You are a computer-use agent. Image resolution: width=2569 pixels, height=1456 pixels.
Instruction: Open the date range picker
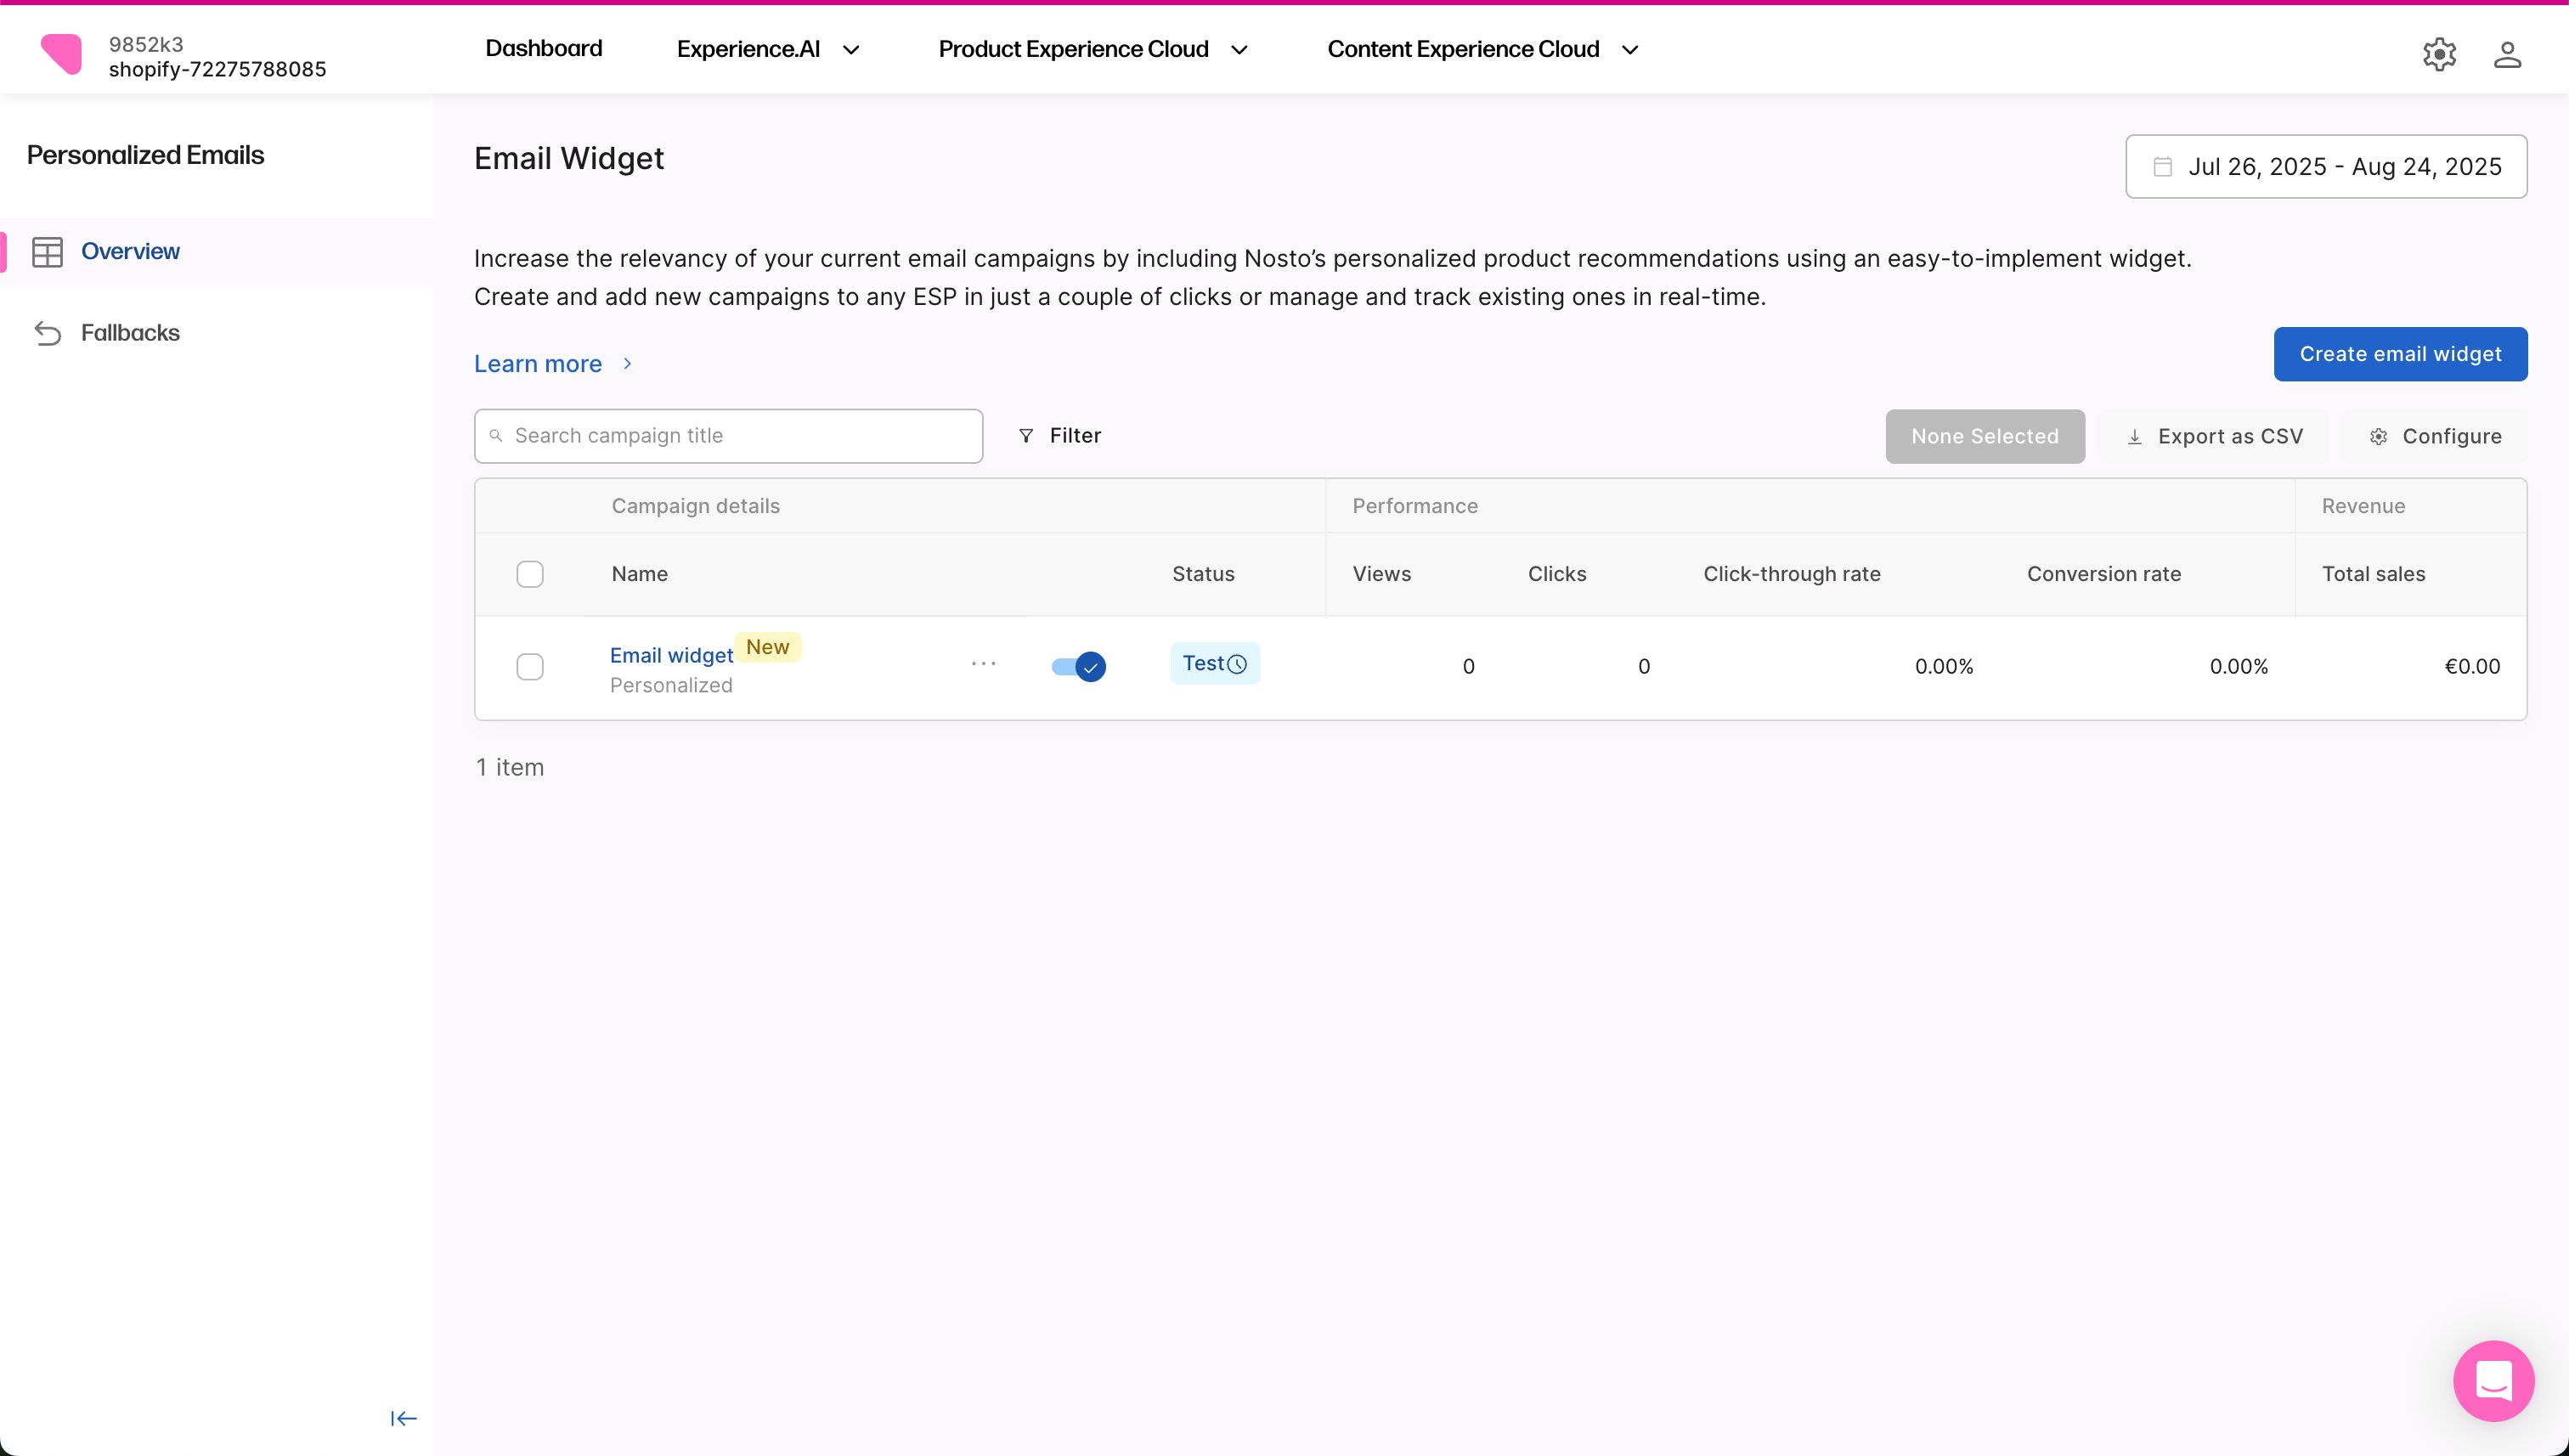2325,167
